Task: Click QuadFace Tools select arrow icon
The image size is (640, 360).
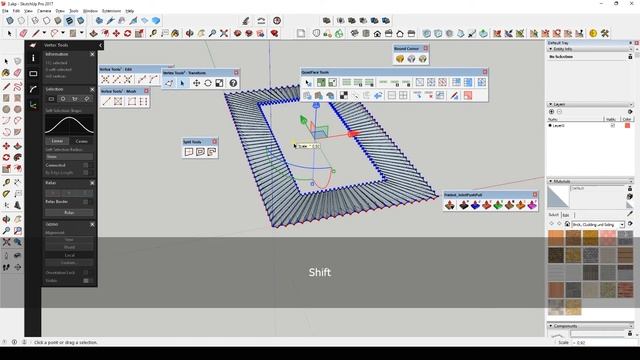Action: [308, 83]
